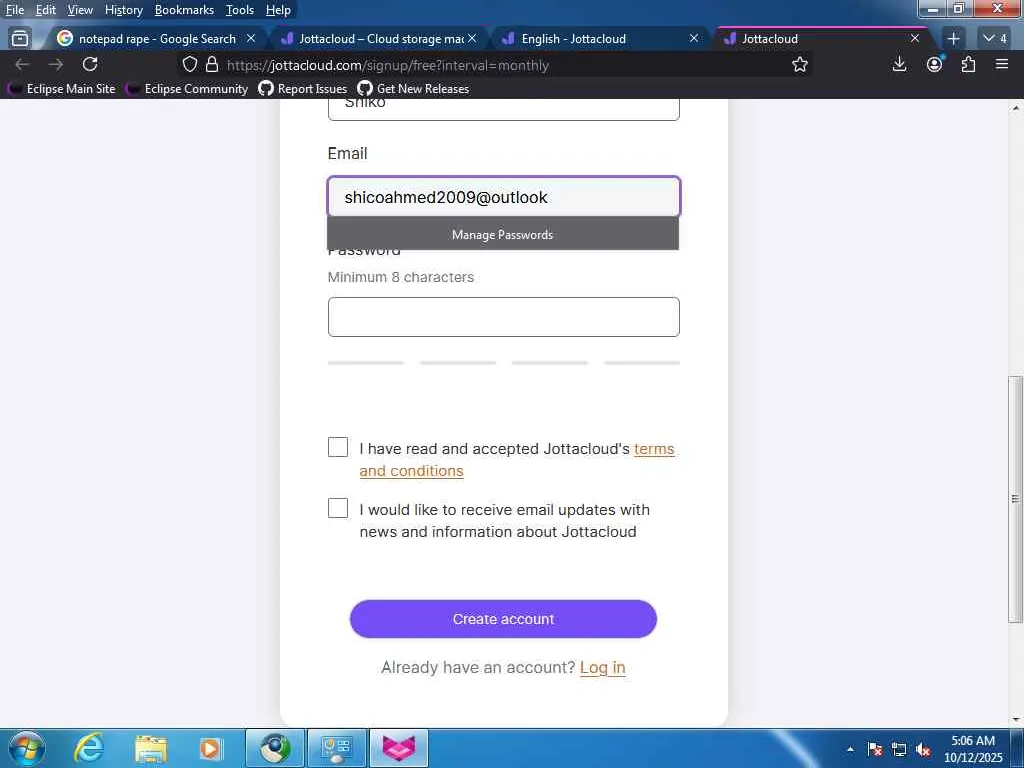1024x768 pixels.
Task: Close the English - Jottacloud tab
Action: (x=694, y=39)
